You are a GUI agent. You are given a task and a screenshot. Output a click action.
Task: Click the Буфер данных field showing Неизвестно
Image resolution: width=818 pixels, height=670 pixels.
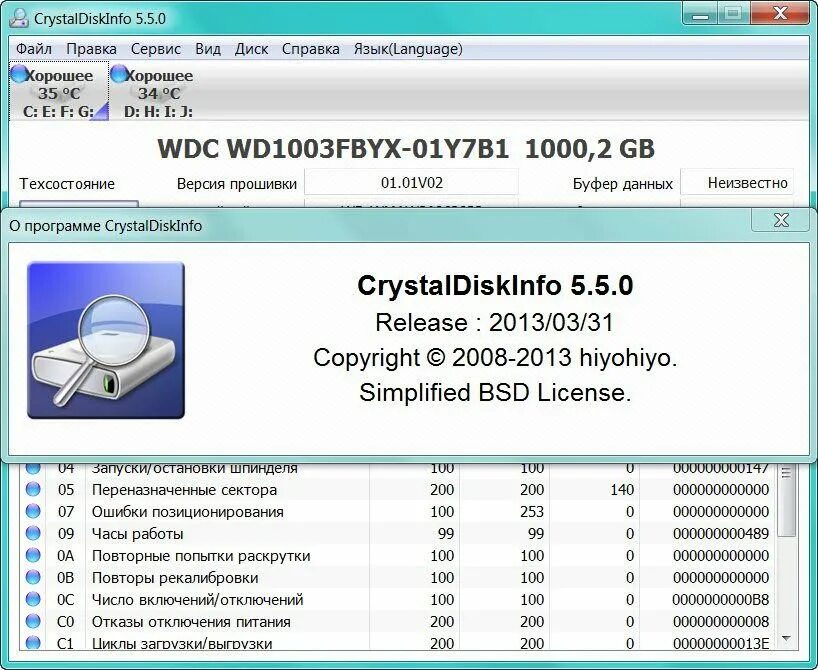[738, 183]
